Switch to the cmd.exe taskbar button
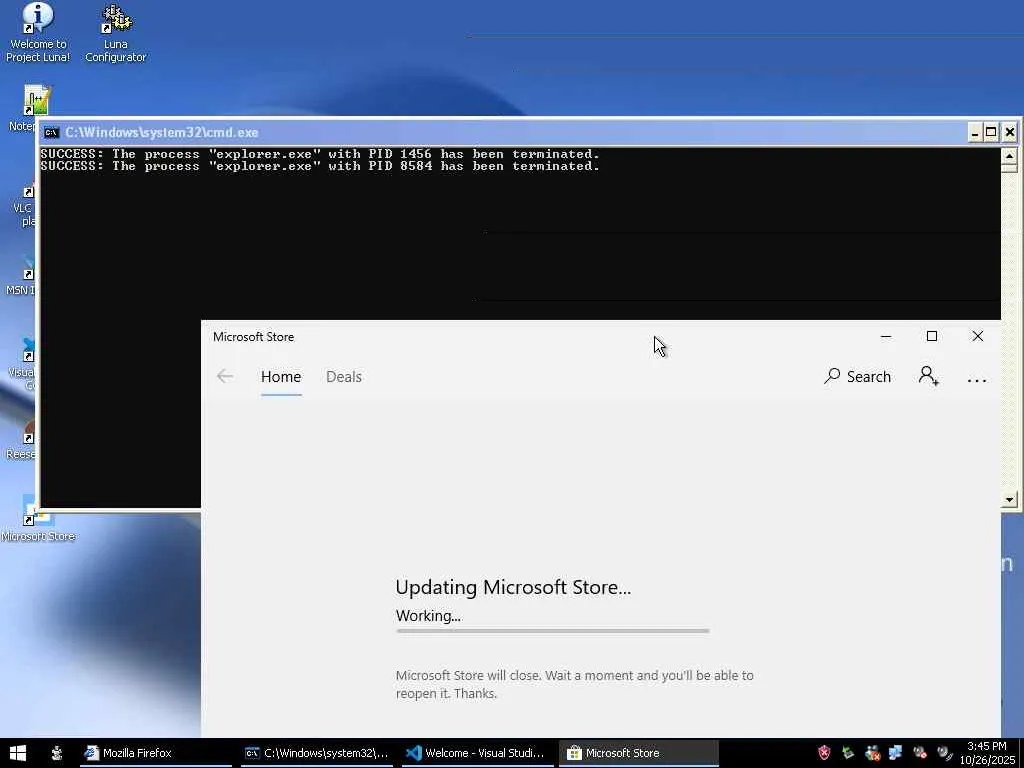Viewport: 1024px width, 768px height. pyautogui.click(x=317, y=753)
